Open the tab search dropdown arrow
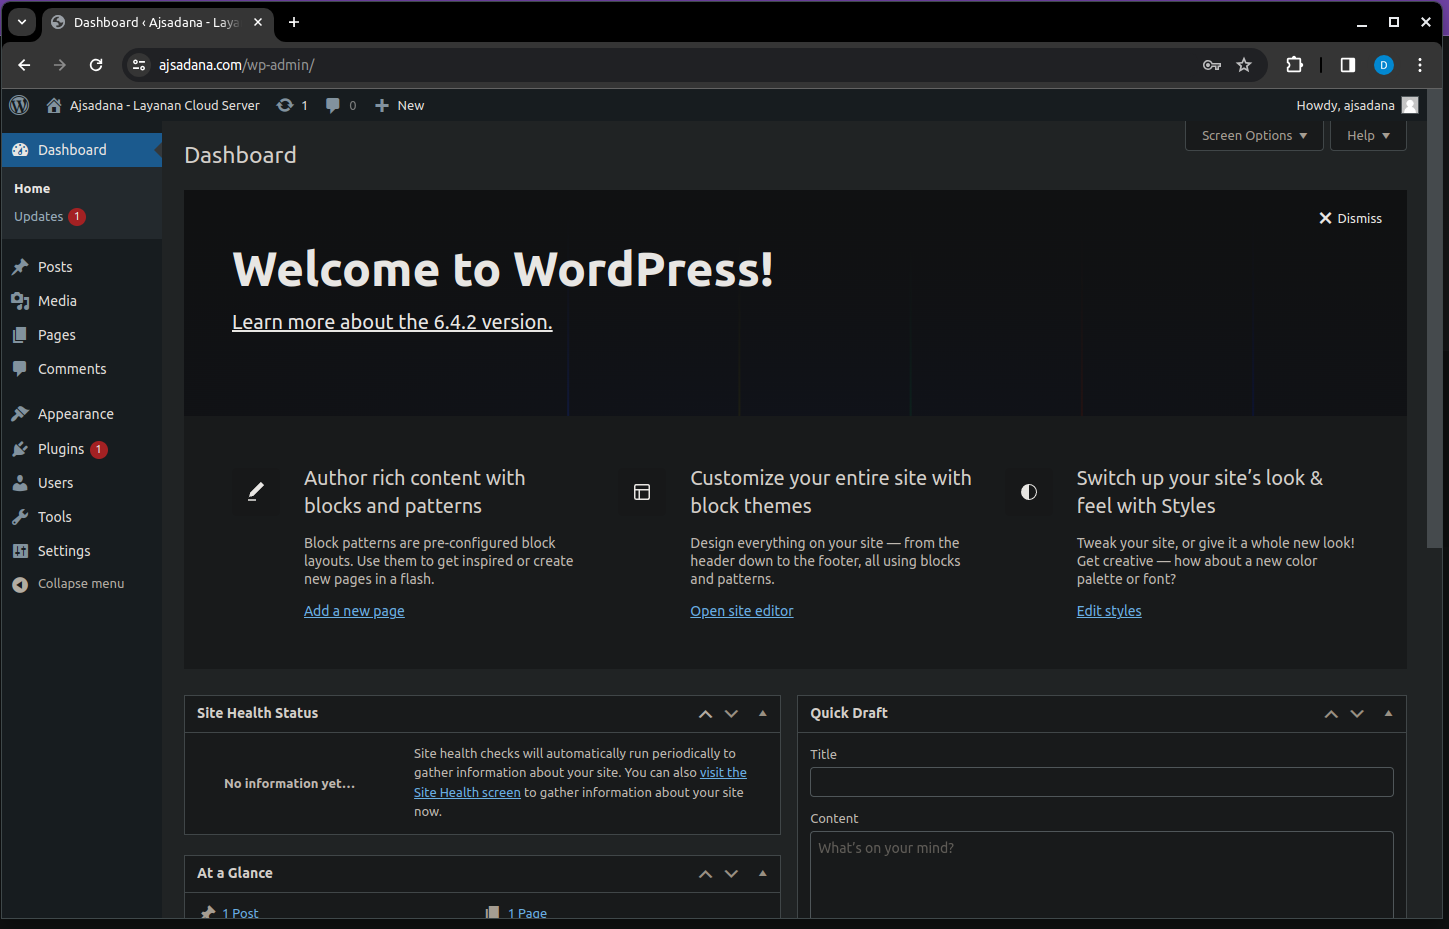This screenshot has width=1449, height=929. (x=22, y=22)
